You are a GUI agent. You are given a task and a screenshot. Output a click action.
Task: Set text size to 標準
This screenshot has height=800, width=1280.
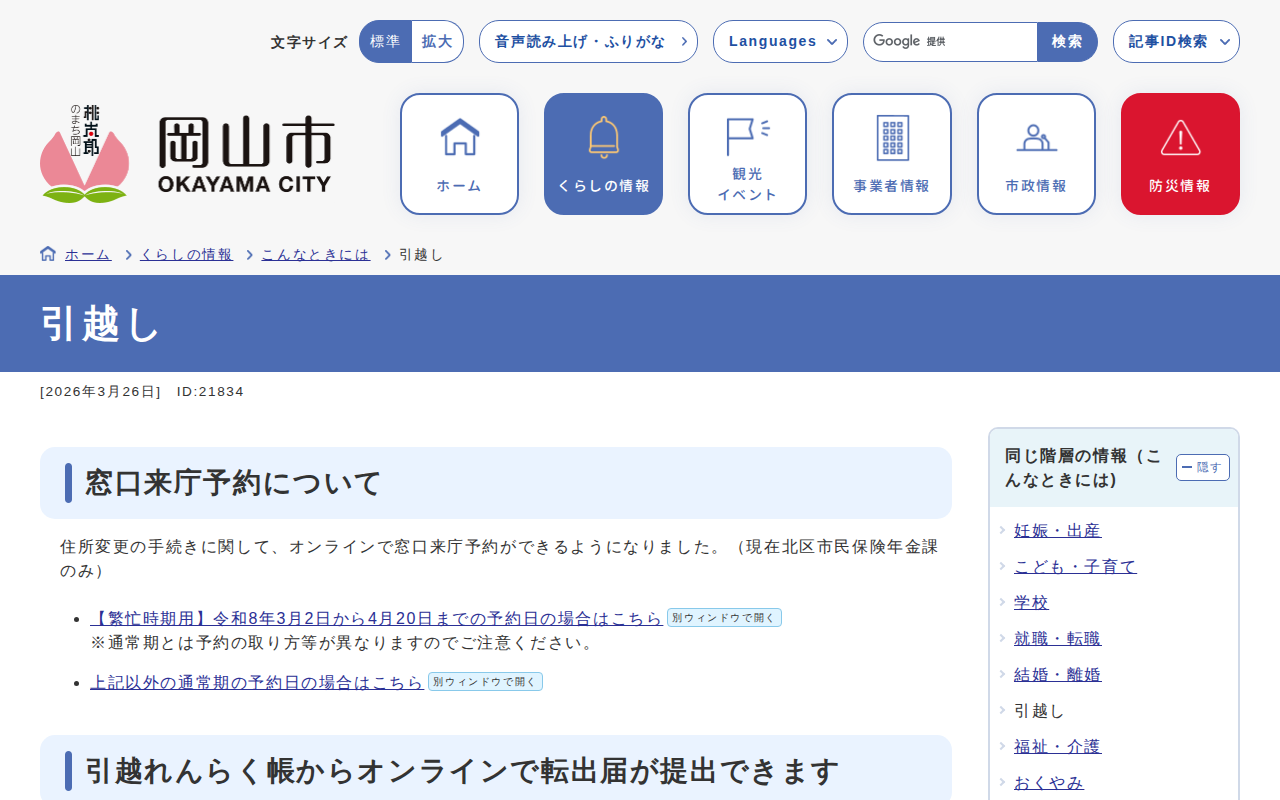tap(385, 42)
